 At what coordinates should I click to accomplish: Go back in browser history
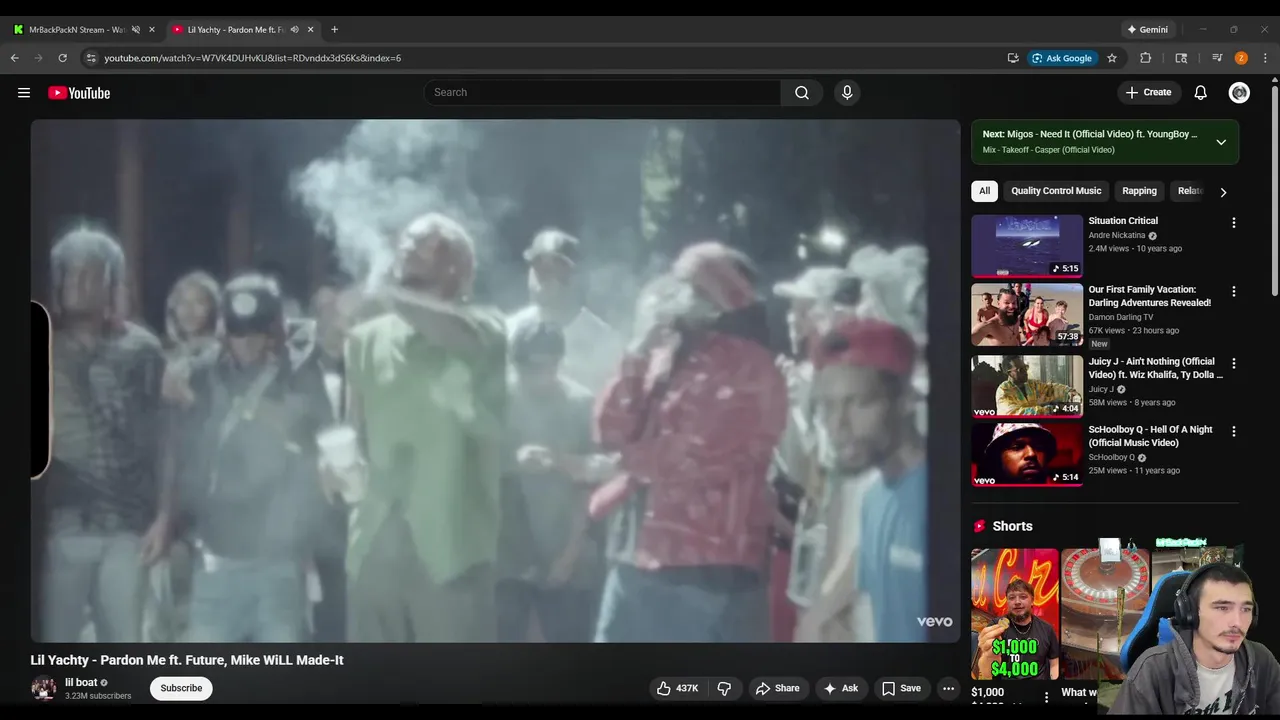pyautogui.click(x=15, y=58)
